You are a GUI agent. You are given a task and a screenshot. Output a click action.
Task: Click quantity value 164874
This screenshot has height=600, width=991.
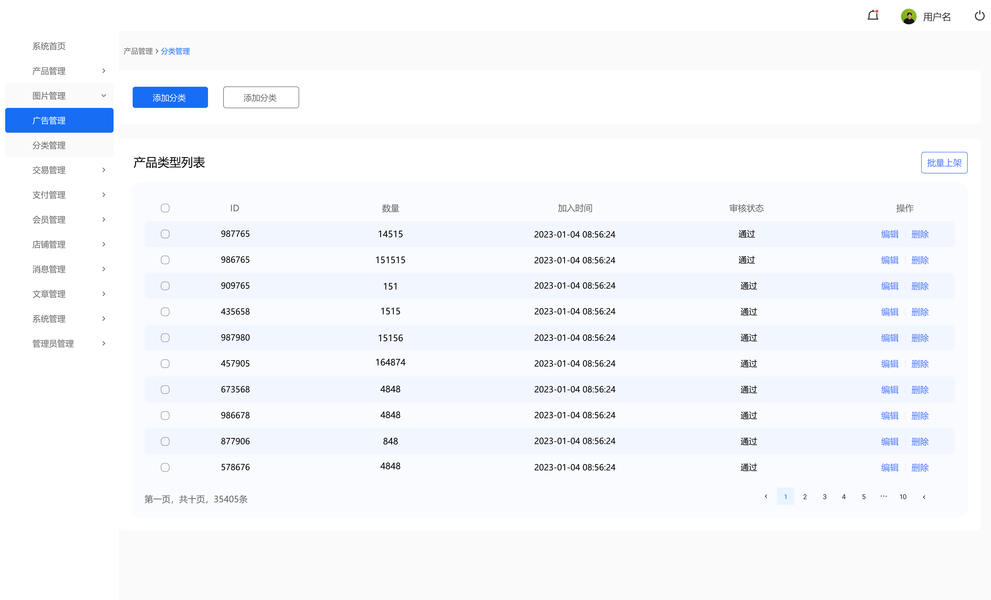coord(391,362)
